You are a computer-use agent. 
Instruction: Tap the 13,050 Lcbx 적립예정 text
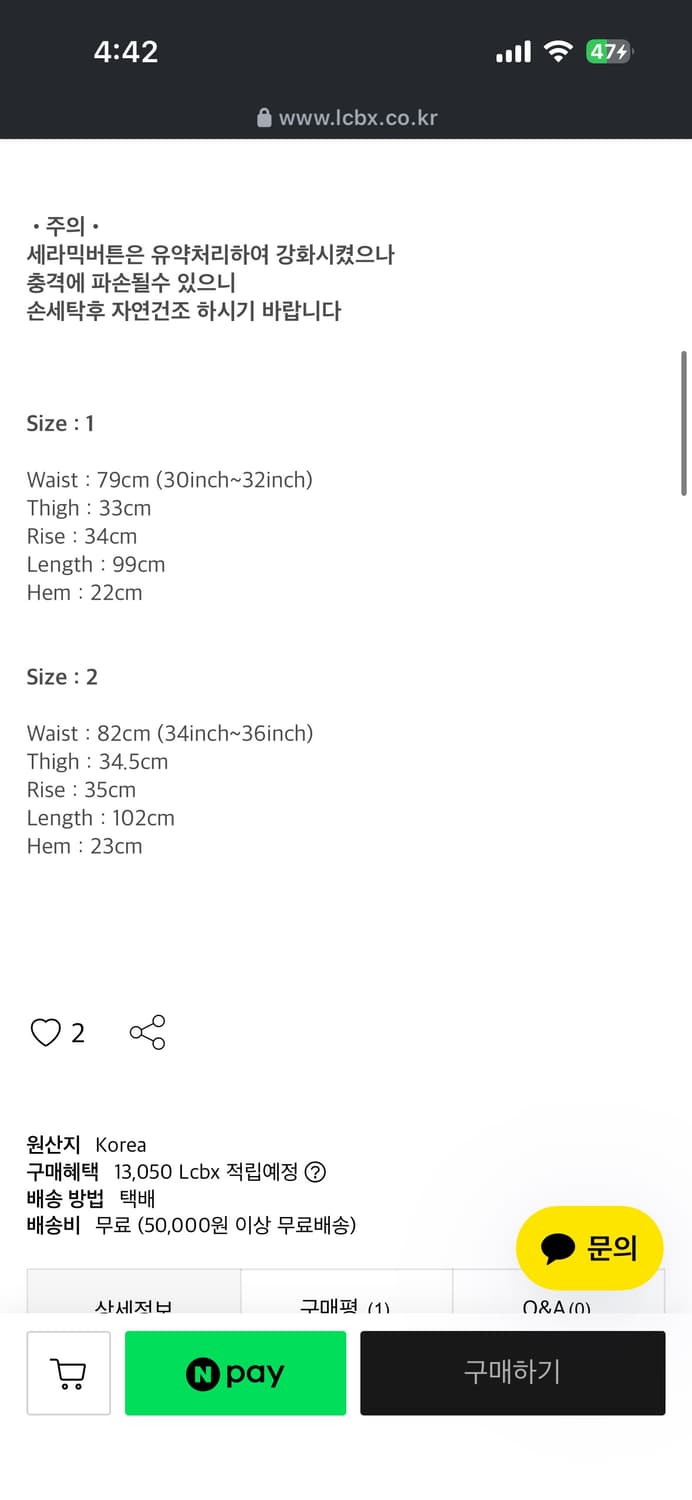pos(206,1172)
